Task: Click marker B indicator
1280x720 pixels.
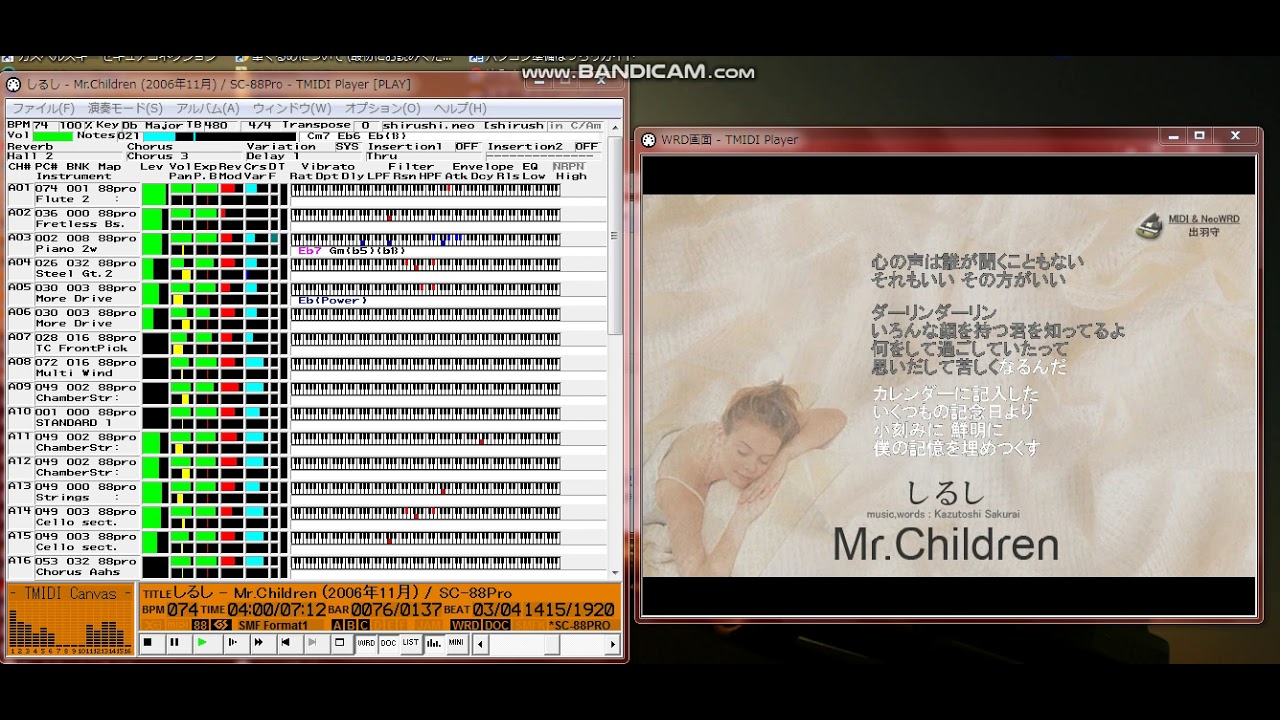Action: (350, 625)
